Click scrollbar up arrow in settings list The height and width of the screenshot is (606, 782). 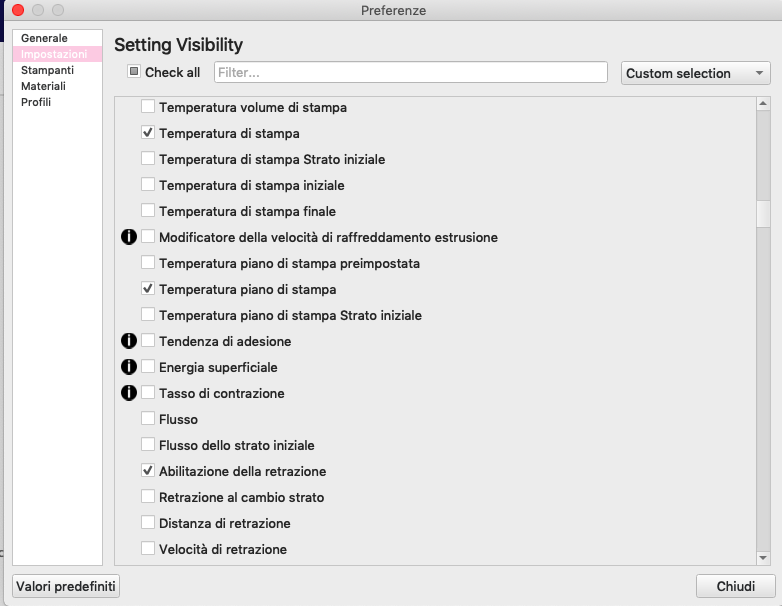click(x=763, y=104)
